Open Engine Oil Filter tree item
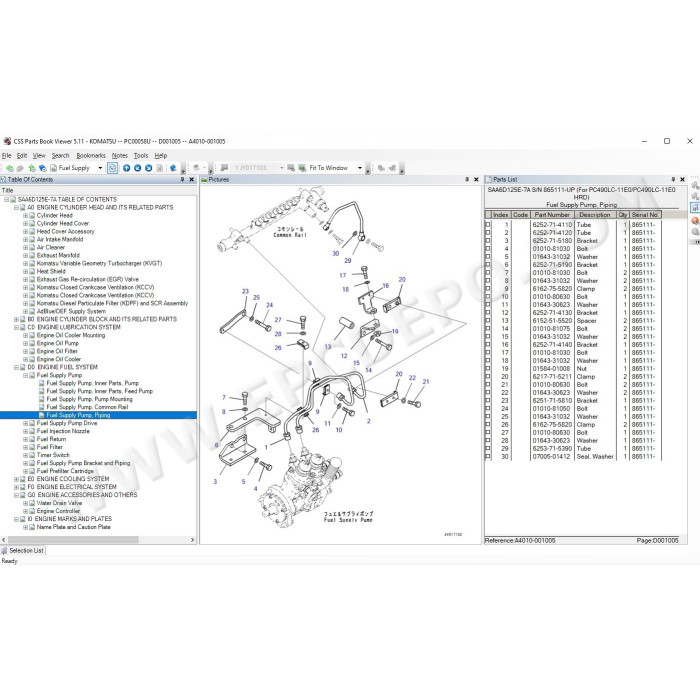 pos(57,351)
